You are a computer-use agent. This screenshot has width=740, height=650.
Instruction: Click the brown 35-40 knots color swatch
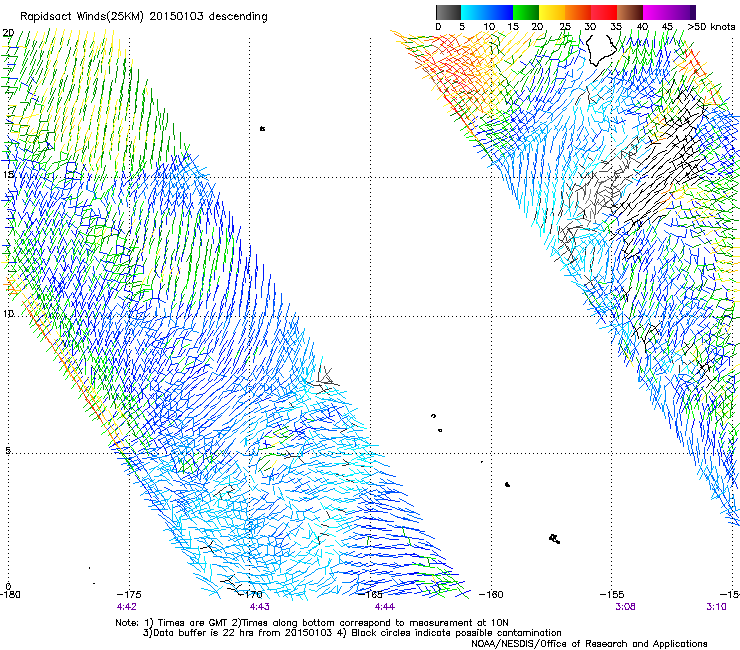point(630,12)
